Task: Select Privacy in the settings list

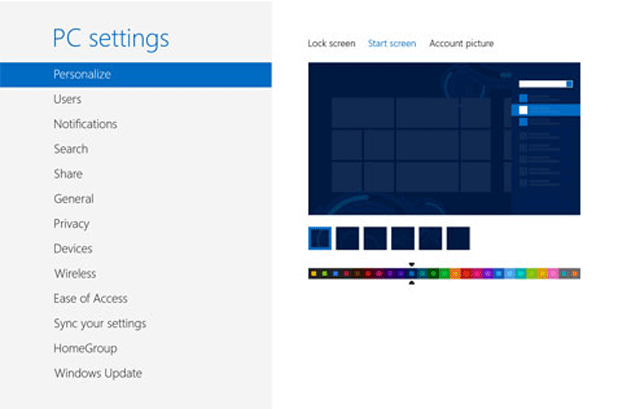Action: coord(71,224)
